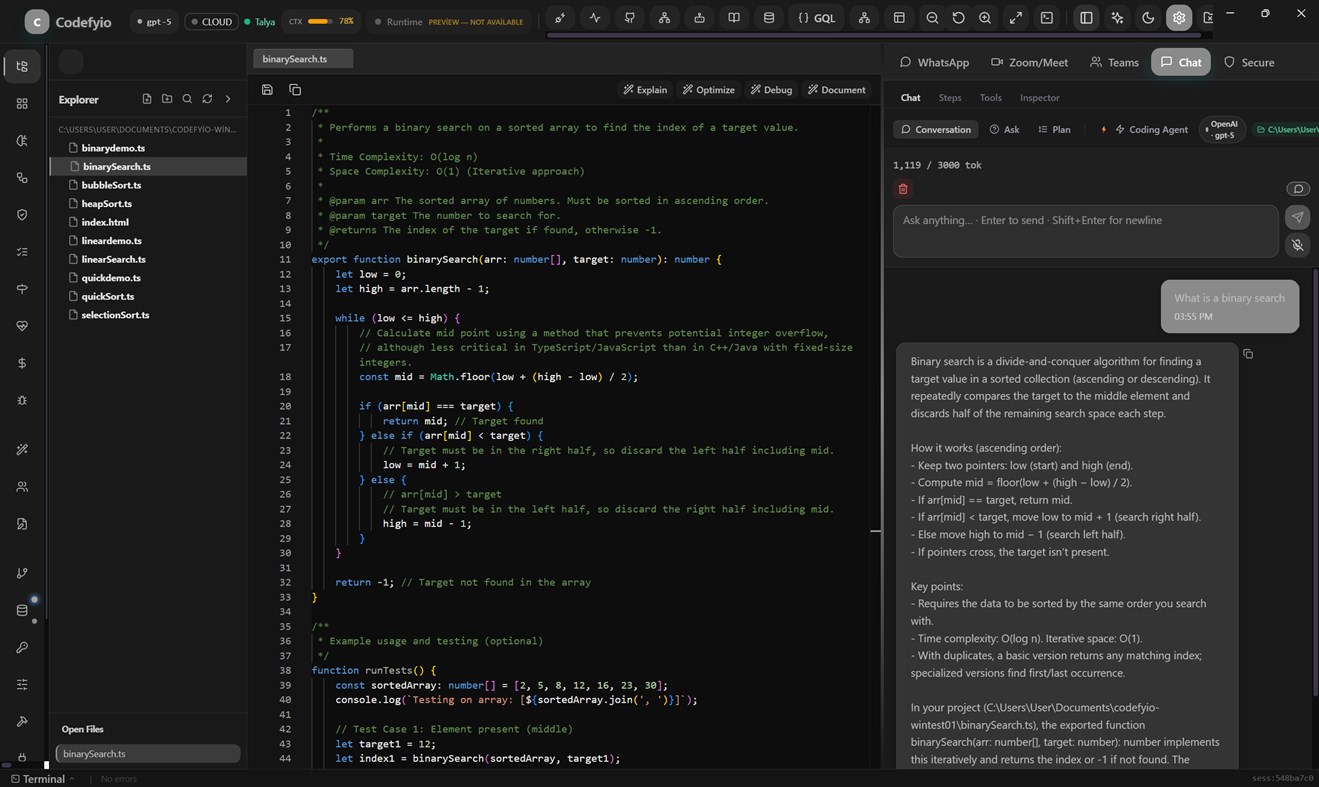Switch to the Inspector tab

1039,98
